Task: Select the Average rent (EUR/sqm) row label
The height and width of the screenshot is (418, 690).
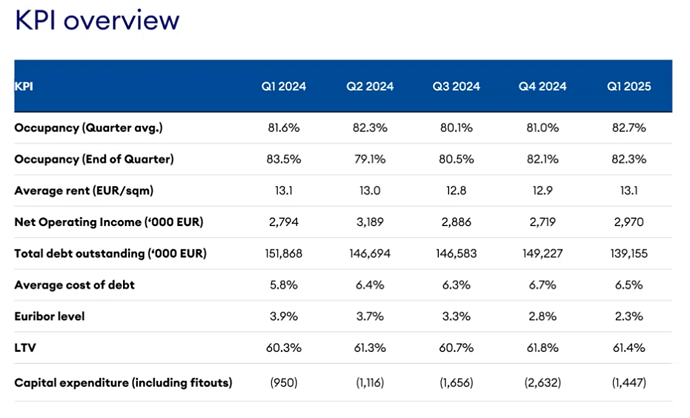Action: tap(84, 191)
